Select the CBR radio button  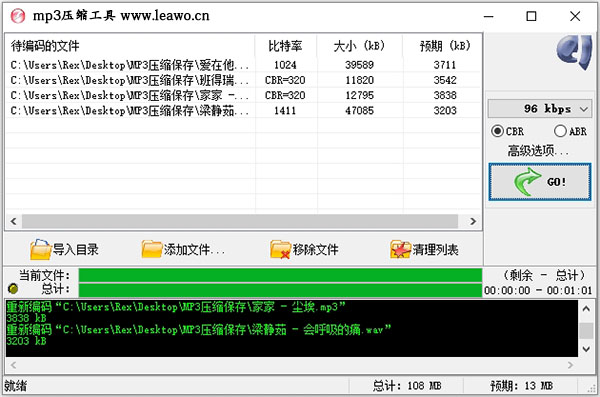point(497,131)
